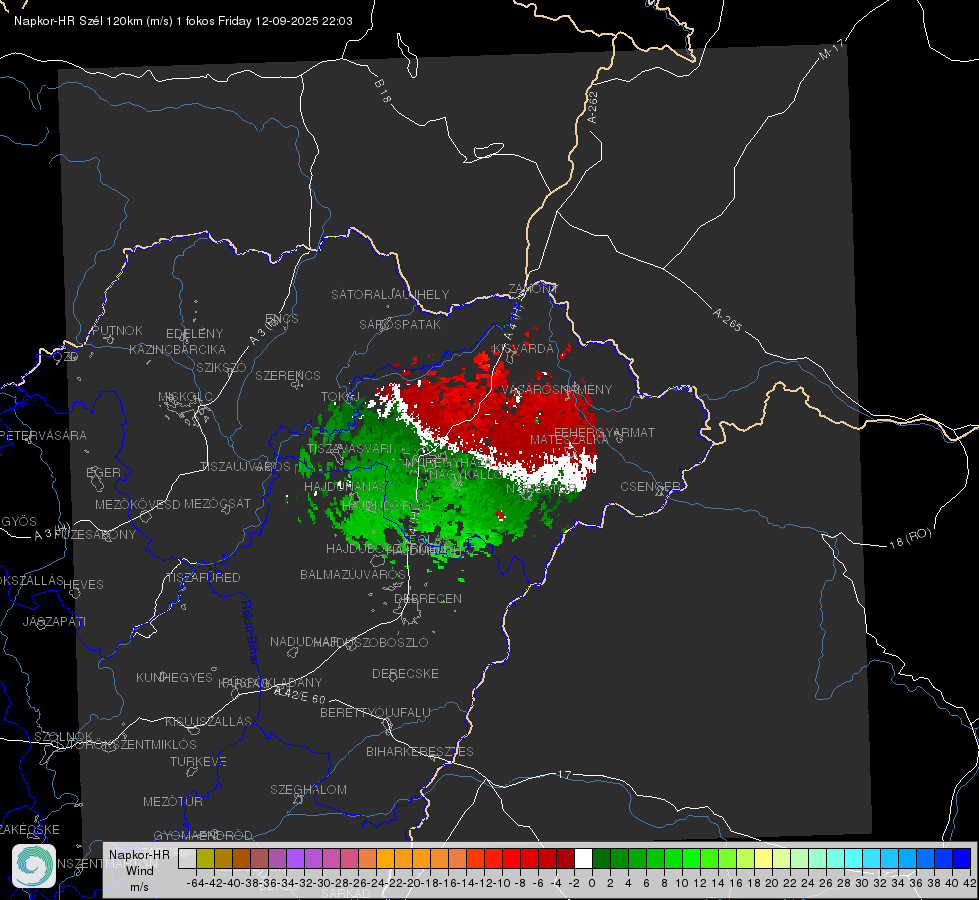Click the A-265 road label

pyautogui.click(x=727, y=319)
